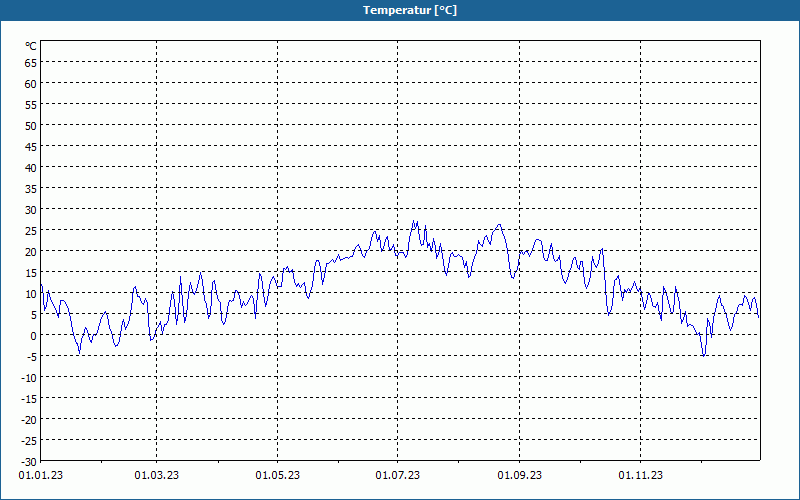Click the 01.09.23 date axis label
Screen dimensions: 800x500
519,476
